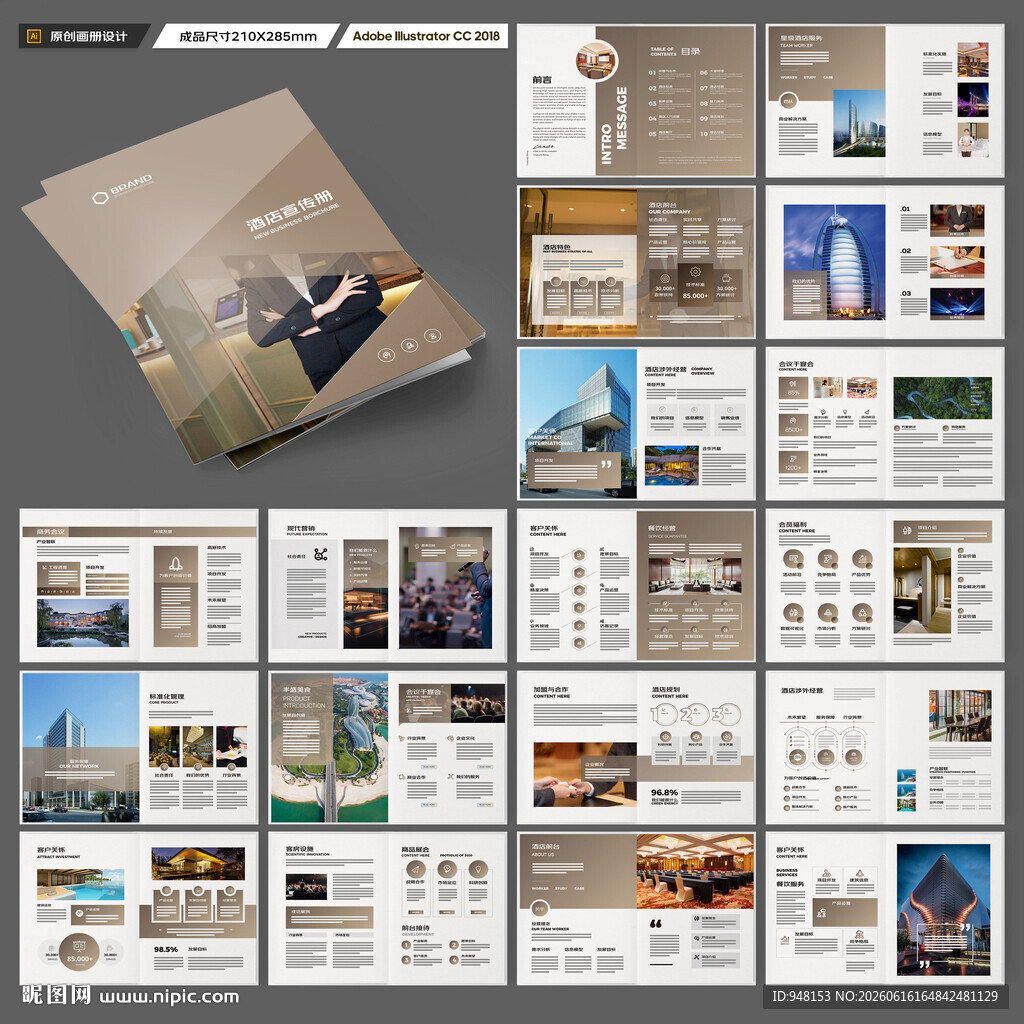Click the share nodes icon under 现代营销
The image size is (1024, 1024).
tap(320, 554)
